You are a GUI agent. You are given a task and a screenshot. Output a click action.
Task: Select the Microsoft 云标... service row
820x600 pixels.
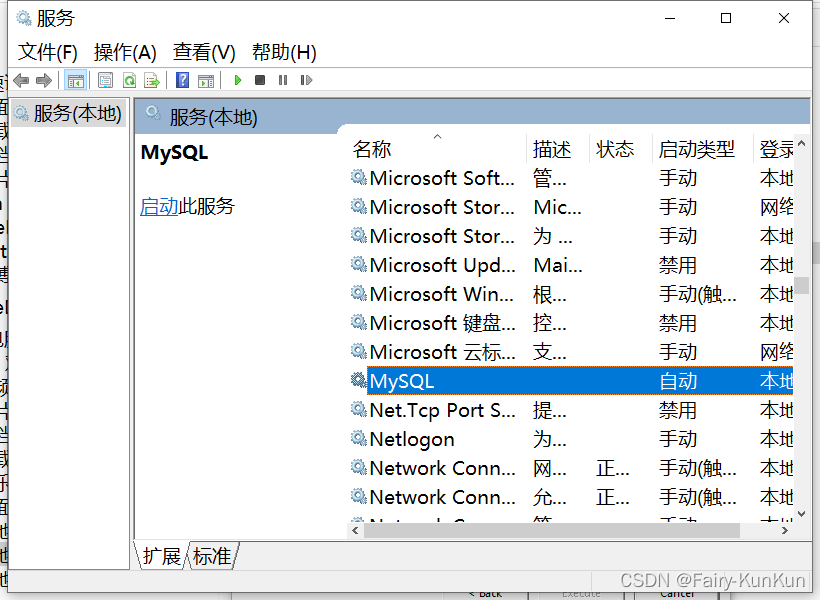click(x=571, y=353)
